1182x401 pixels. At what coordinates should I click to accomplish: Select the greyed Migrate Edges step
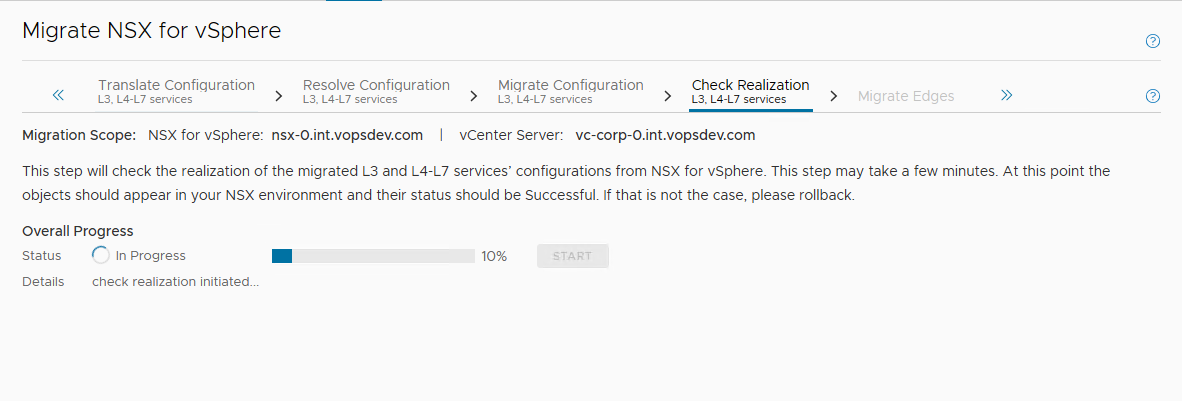pyautogui.click(x=906, y=96)
